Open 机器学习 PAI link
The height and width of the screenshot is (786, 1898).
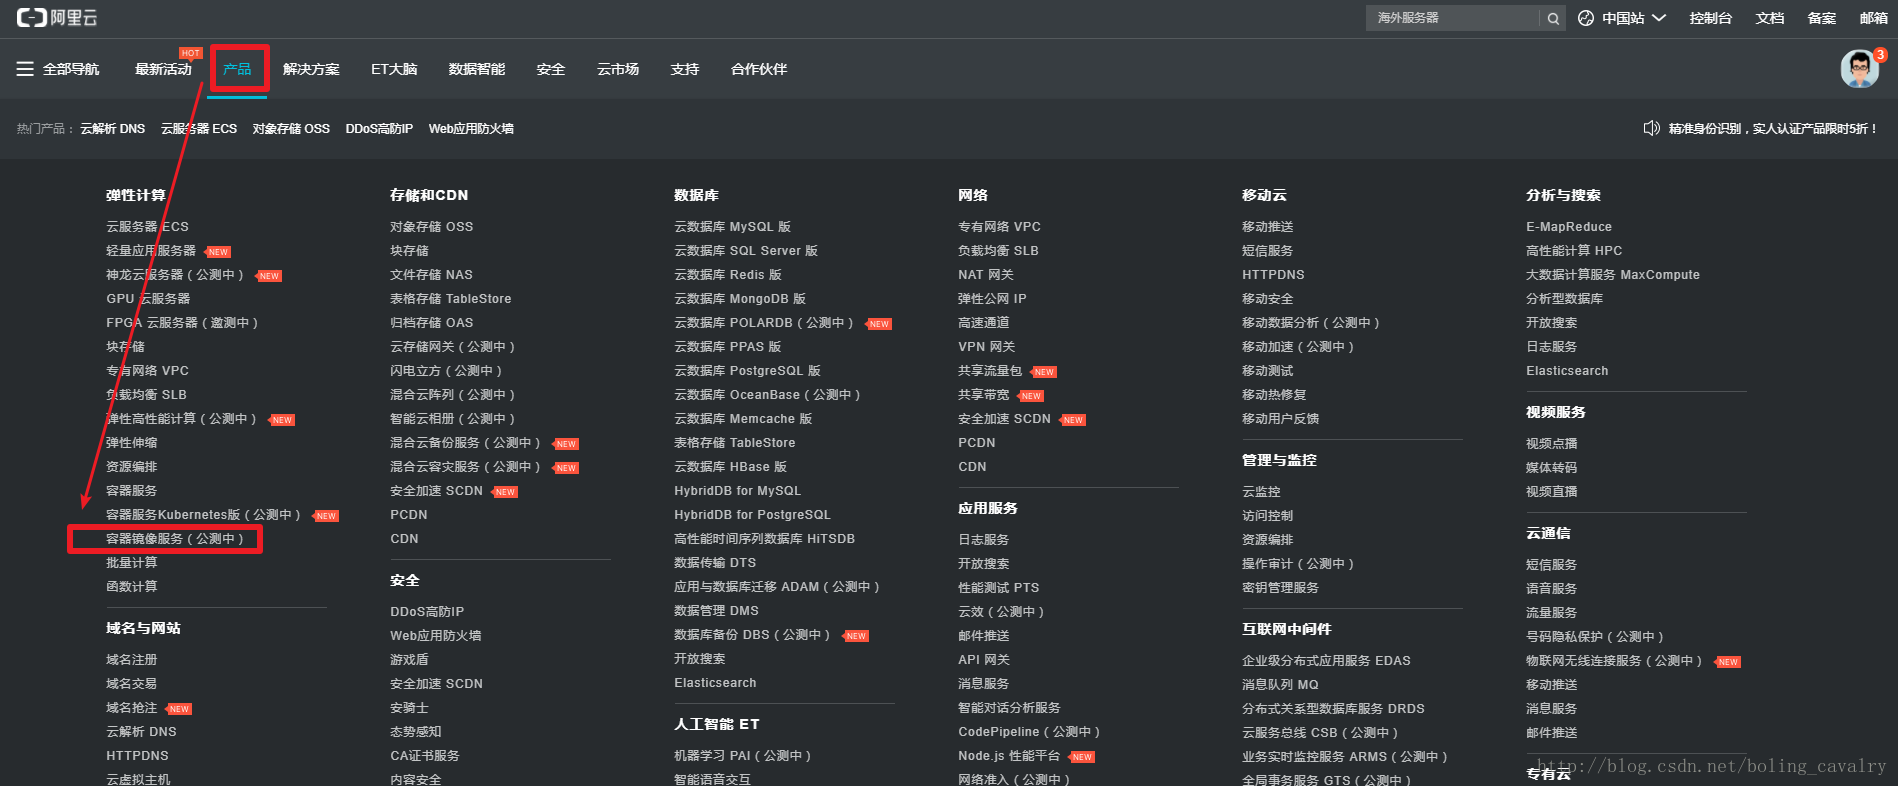pyautogui.click(x=743, y=756)
